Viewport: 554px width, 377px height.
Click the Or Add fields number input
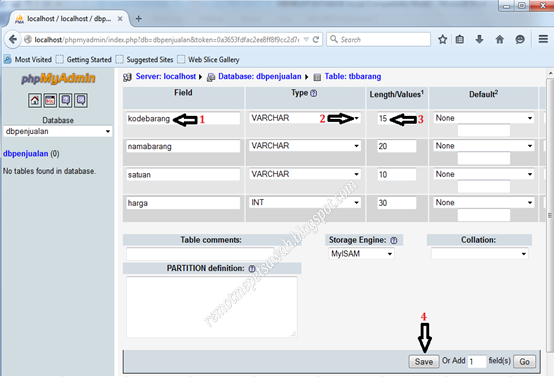pos(477,361)
